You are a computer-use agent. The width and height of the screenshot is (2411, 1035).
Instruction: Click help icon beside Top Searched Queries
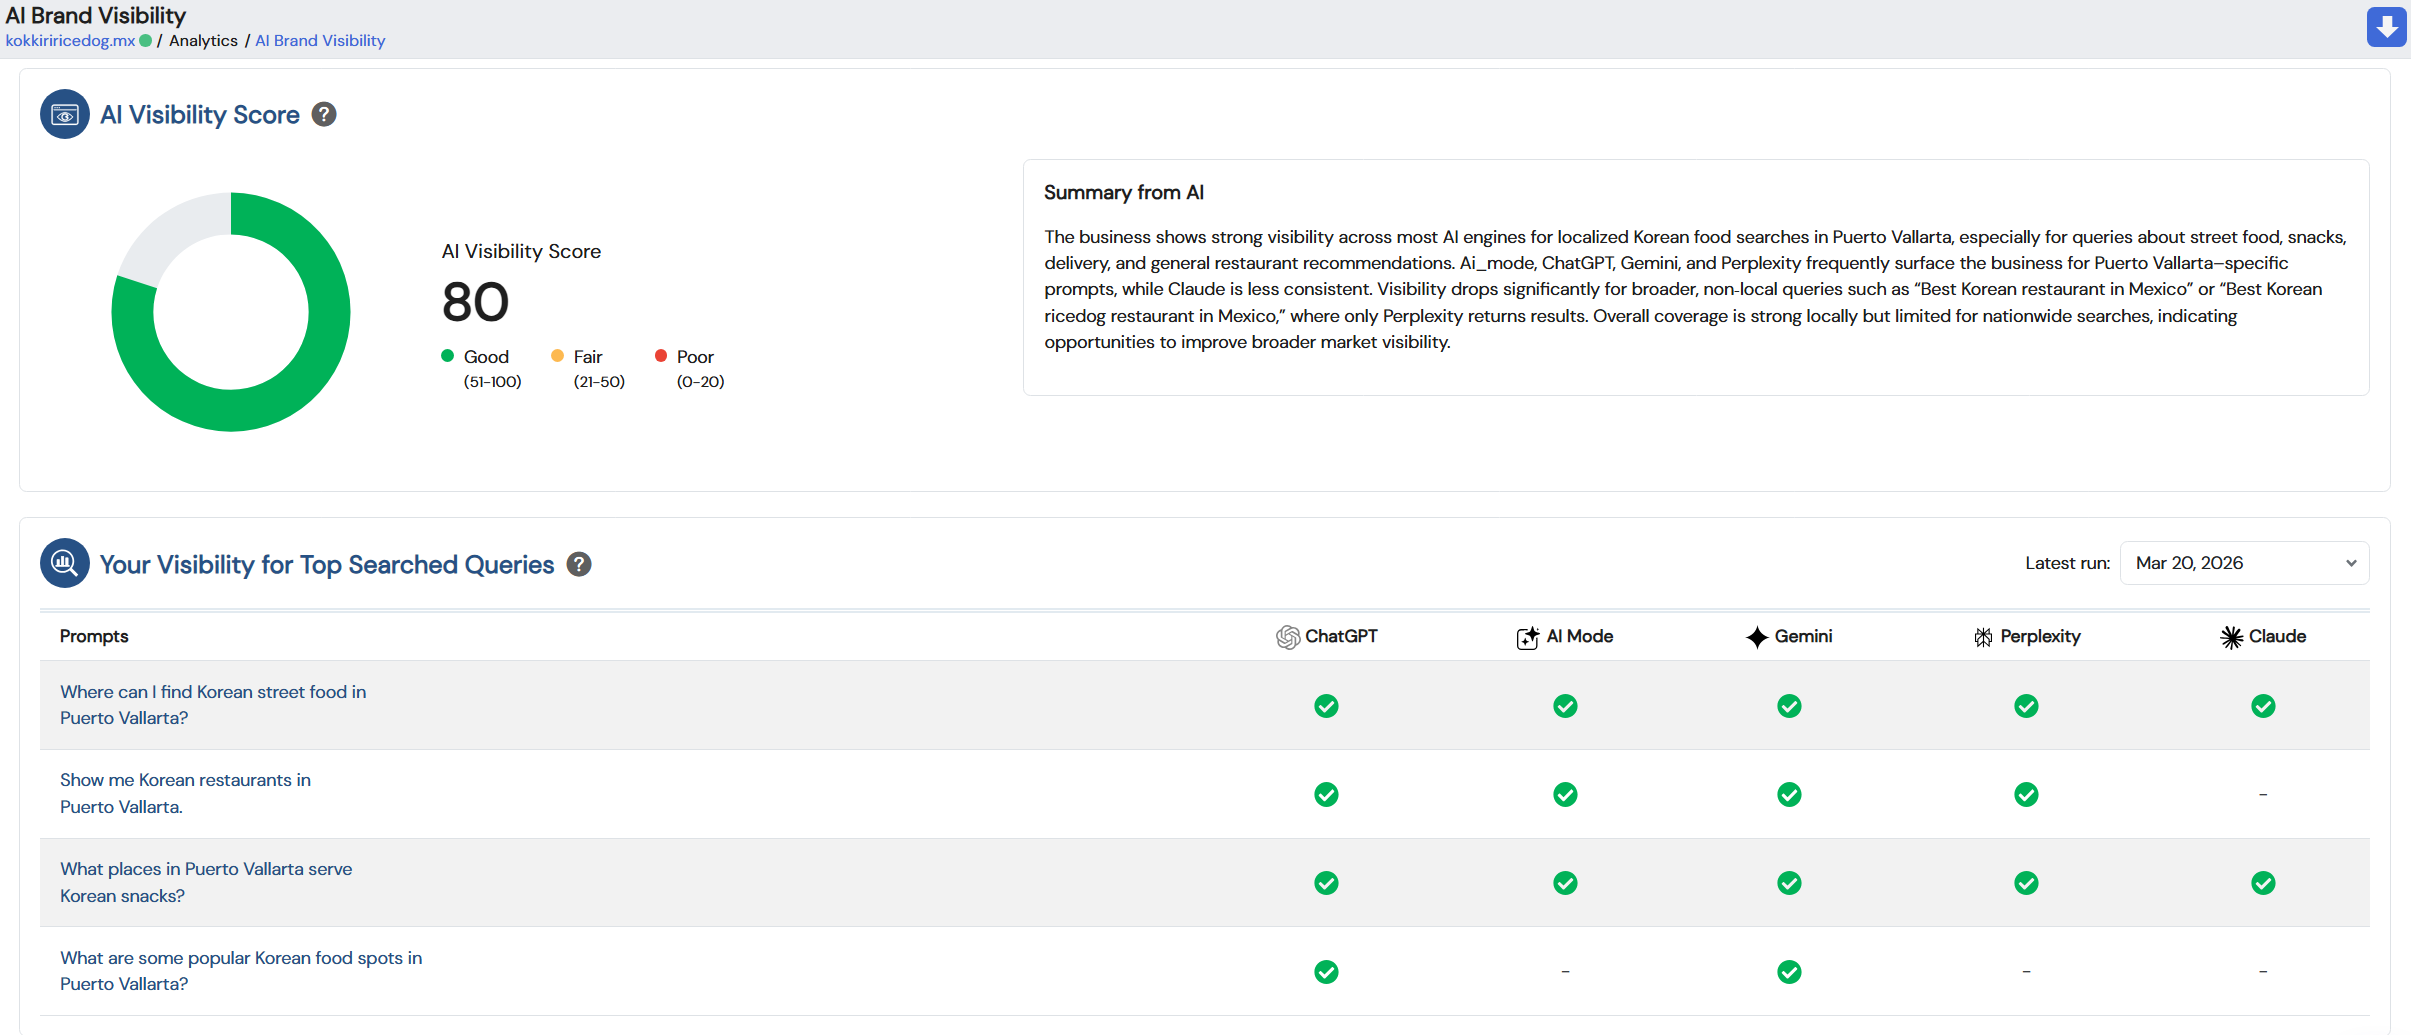pyautogui.click(x=579, y=565)
